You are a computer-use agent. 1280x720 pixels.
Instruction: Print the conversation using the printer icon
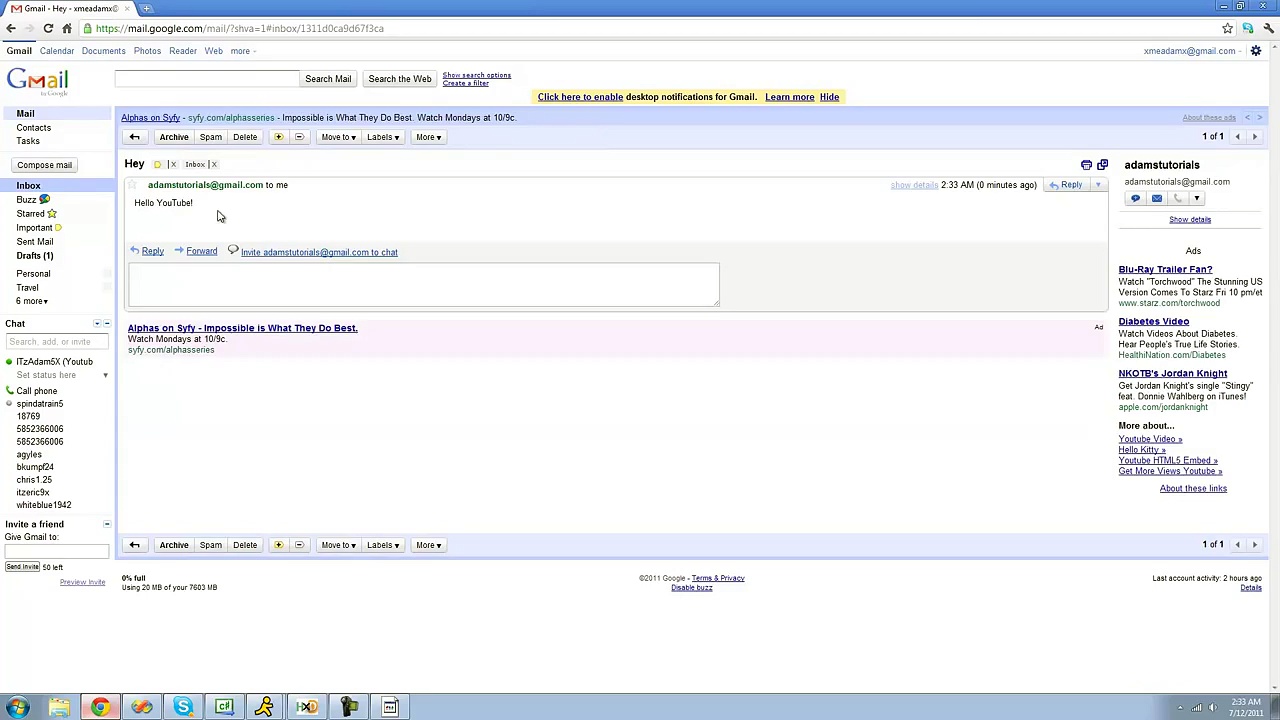point(1086,165)
